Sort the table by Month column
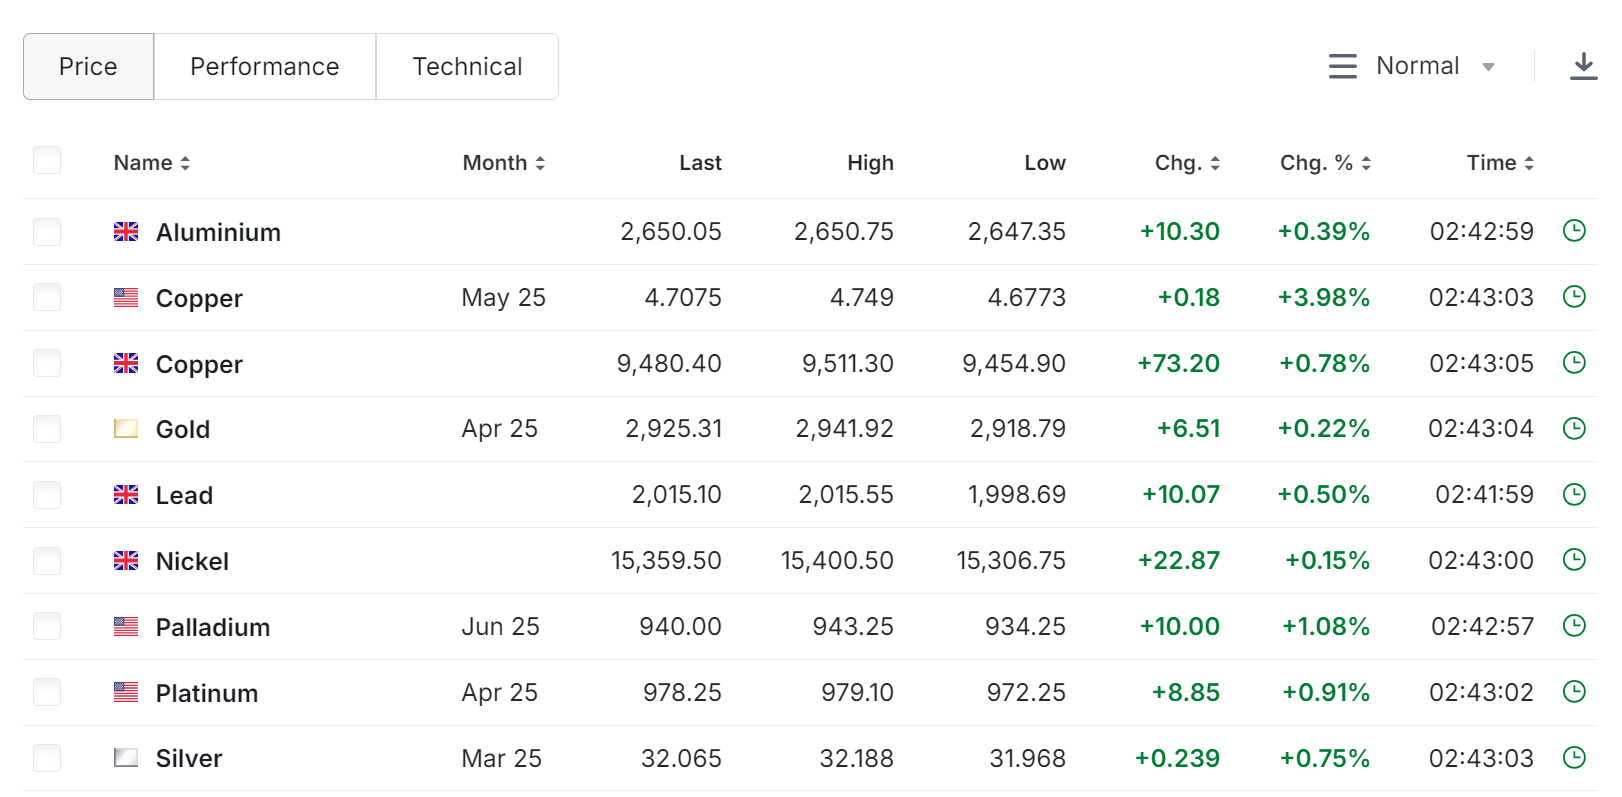This screenshot has width=1622, height=797. click(x=503, y=163)
